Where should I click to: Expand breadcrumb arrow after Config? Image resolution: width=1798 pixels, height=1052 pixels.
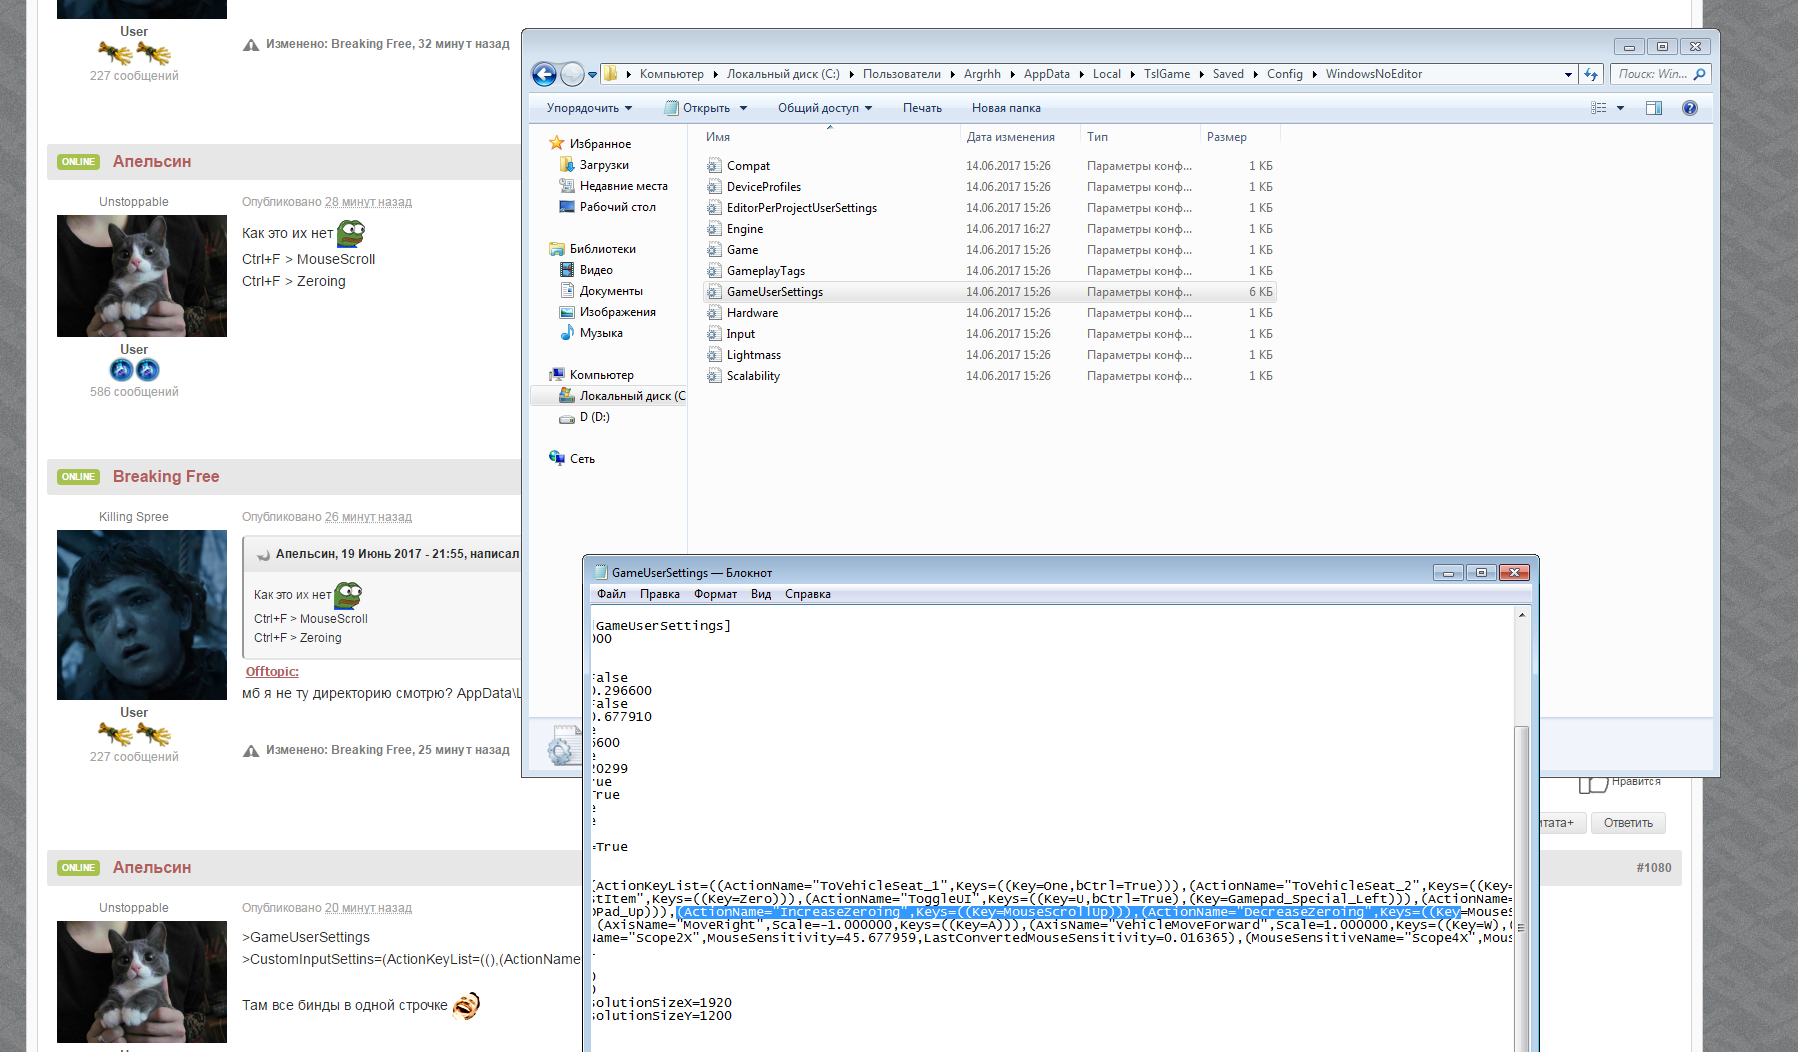pyautogui.click(x=1314, y=74)
